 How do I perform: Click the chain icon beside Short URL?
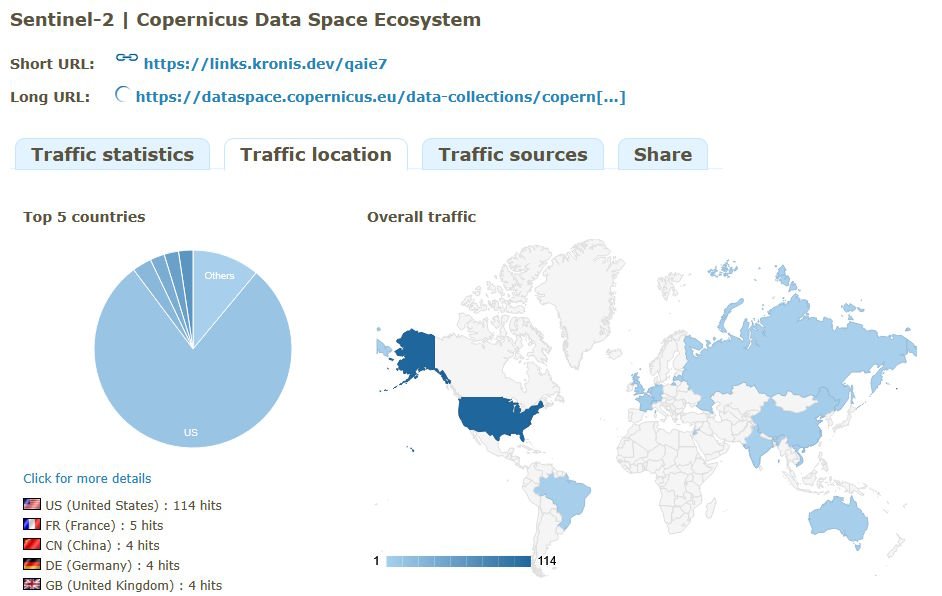point(125,58)
